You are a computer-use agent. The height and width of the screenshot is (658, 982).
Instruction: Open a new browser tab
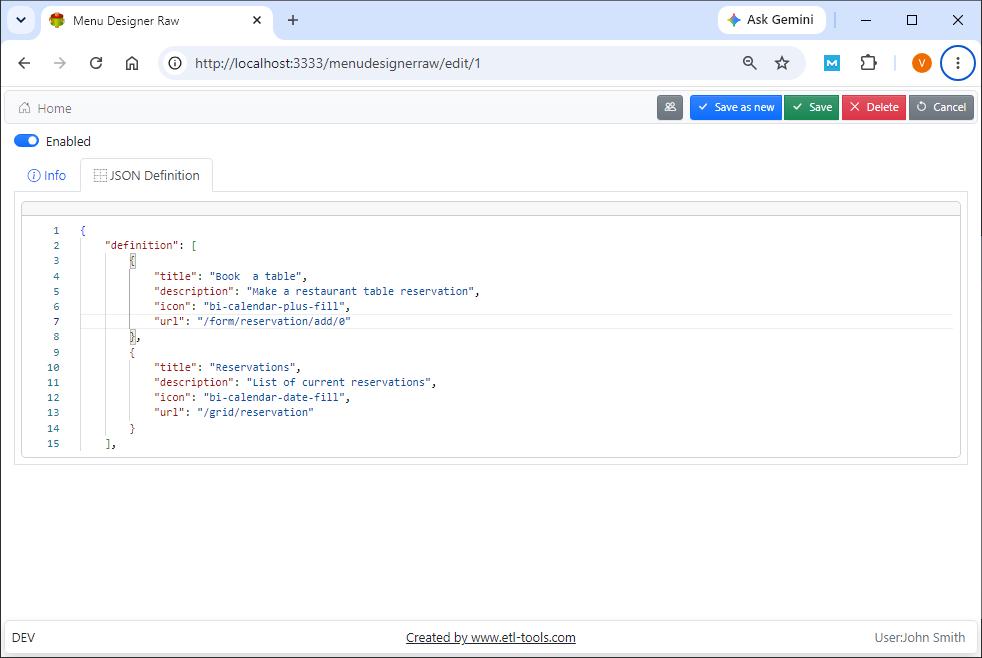point(292,20)
